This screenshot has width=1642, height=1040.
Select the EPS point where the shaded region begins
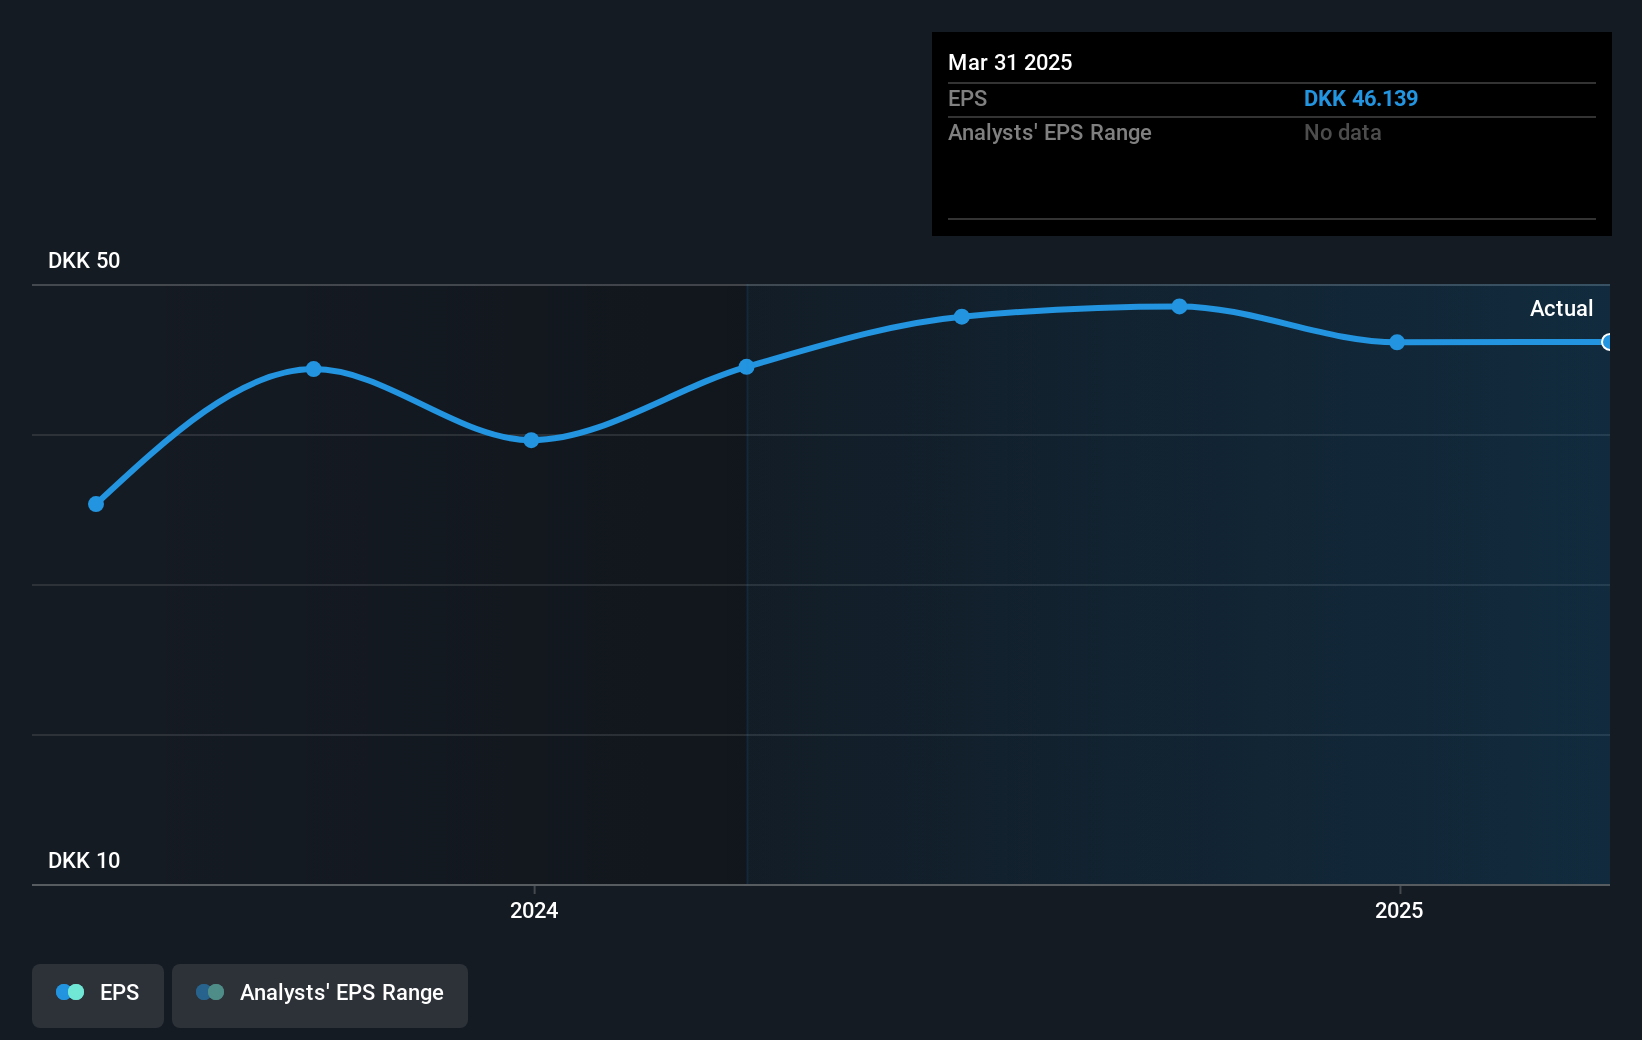click(746, 367)
